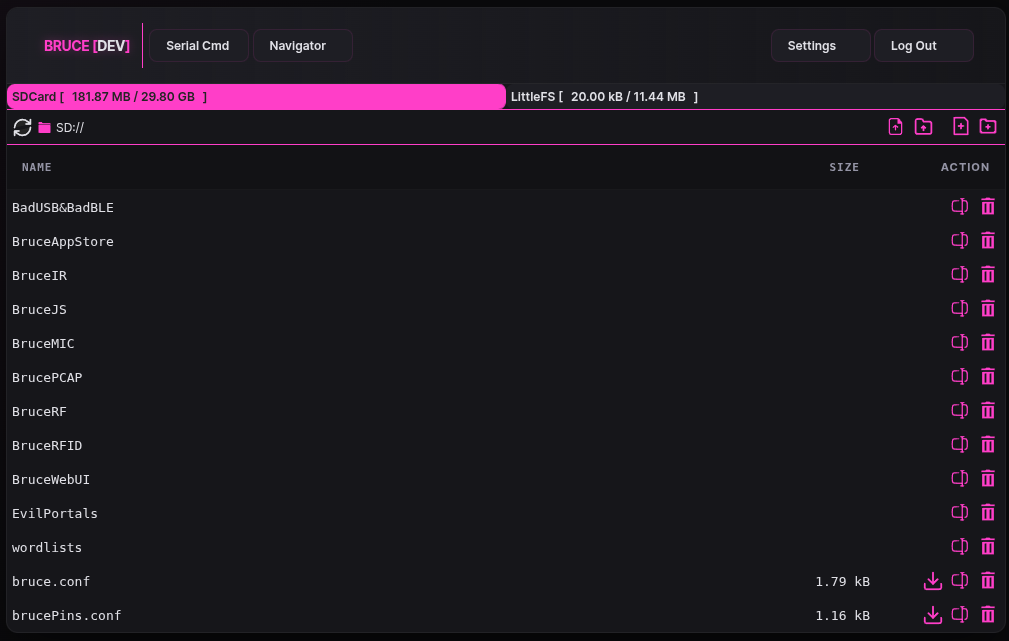Open the BruceJS folder
Screen dimensions: 1009x641
pos(39,310)
